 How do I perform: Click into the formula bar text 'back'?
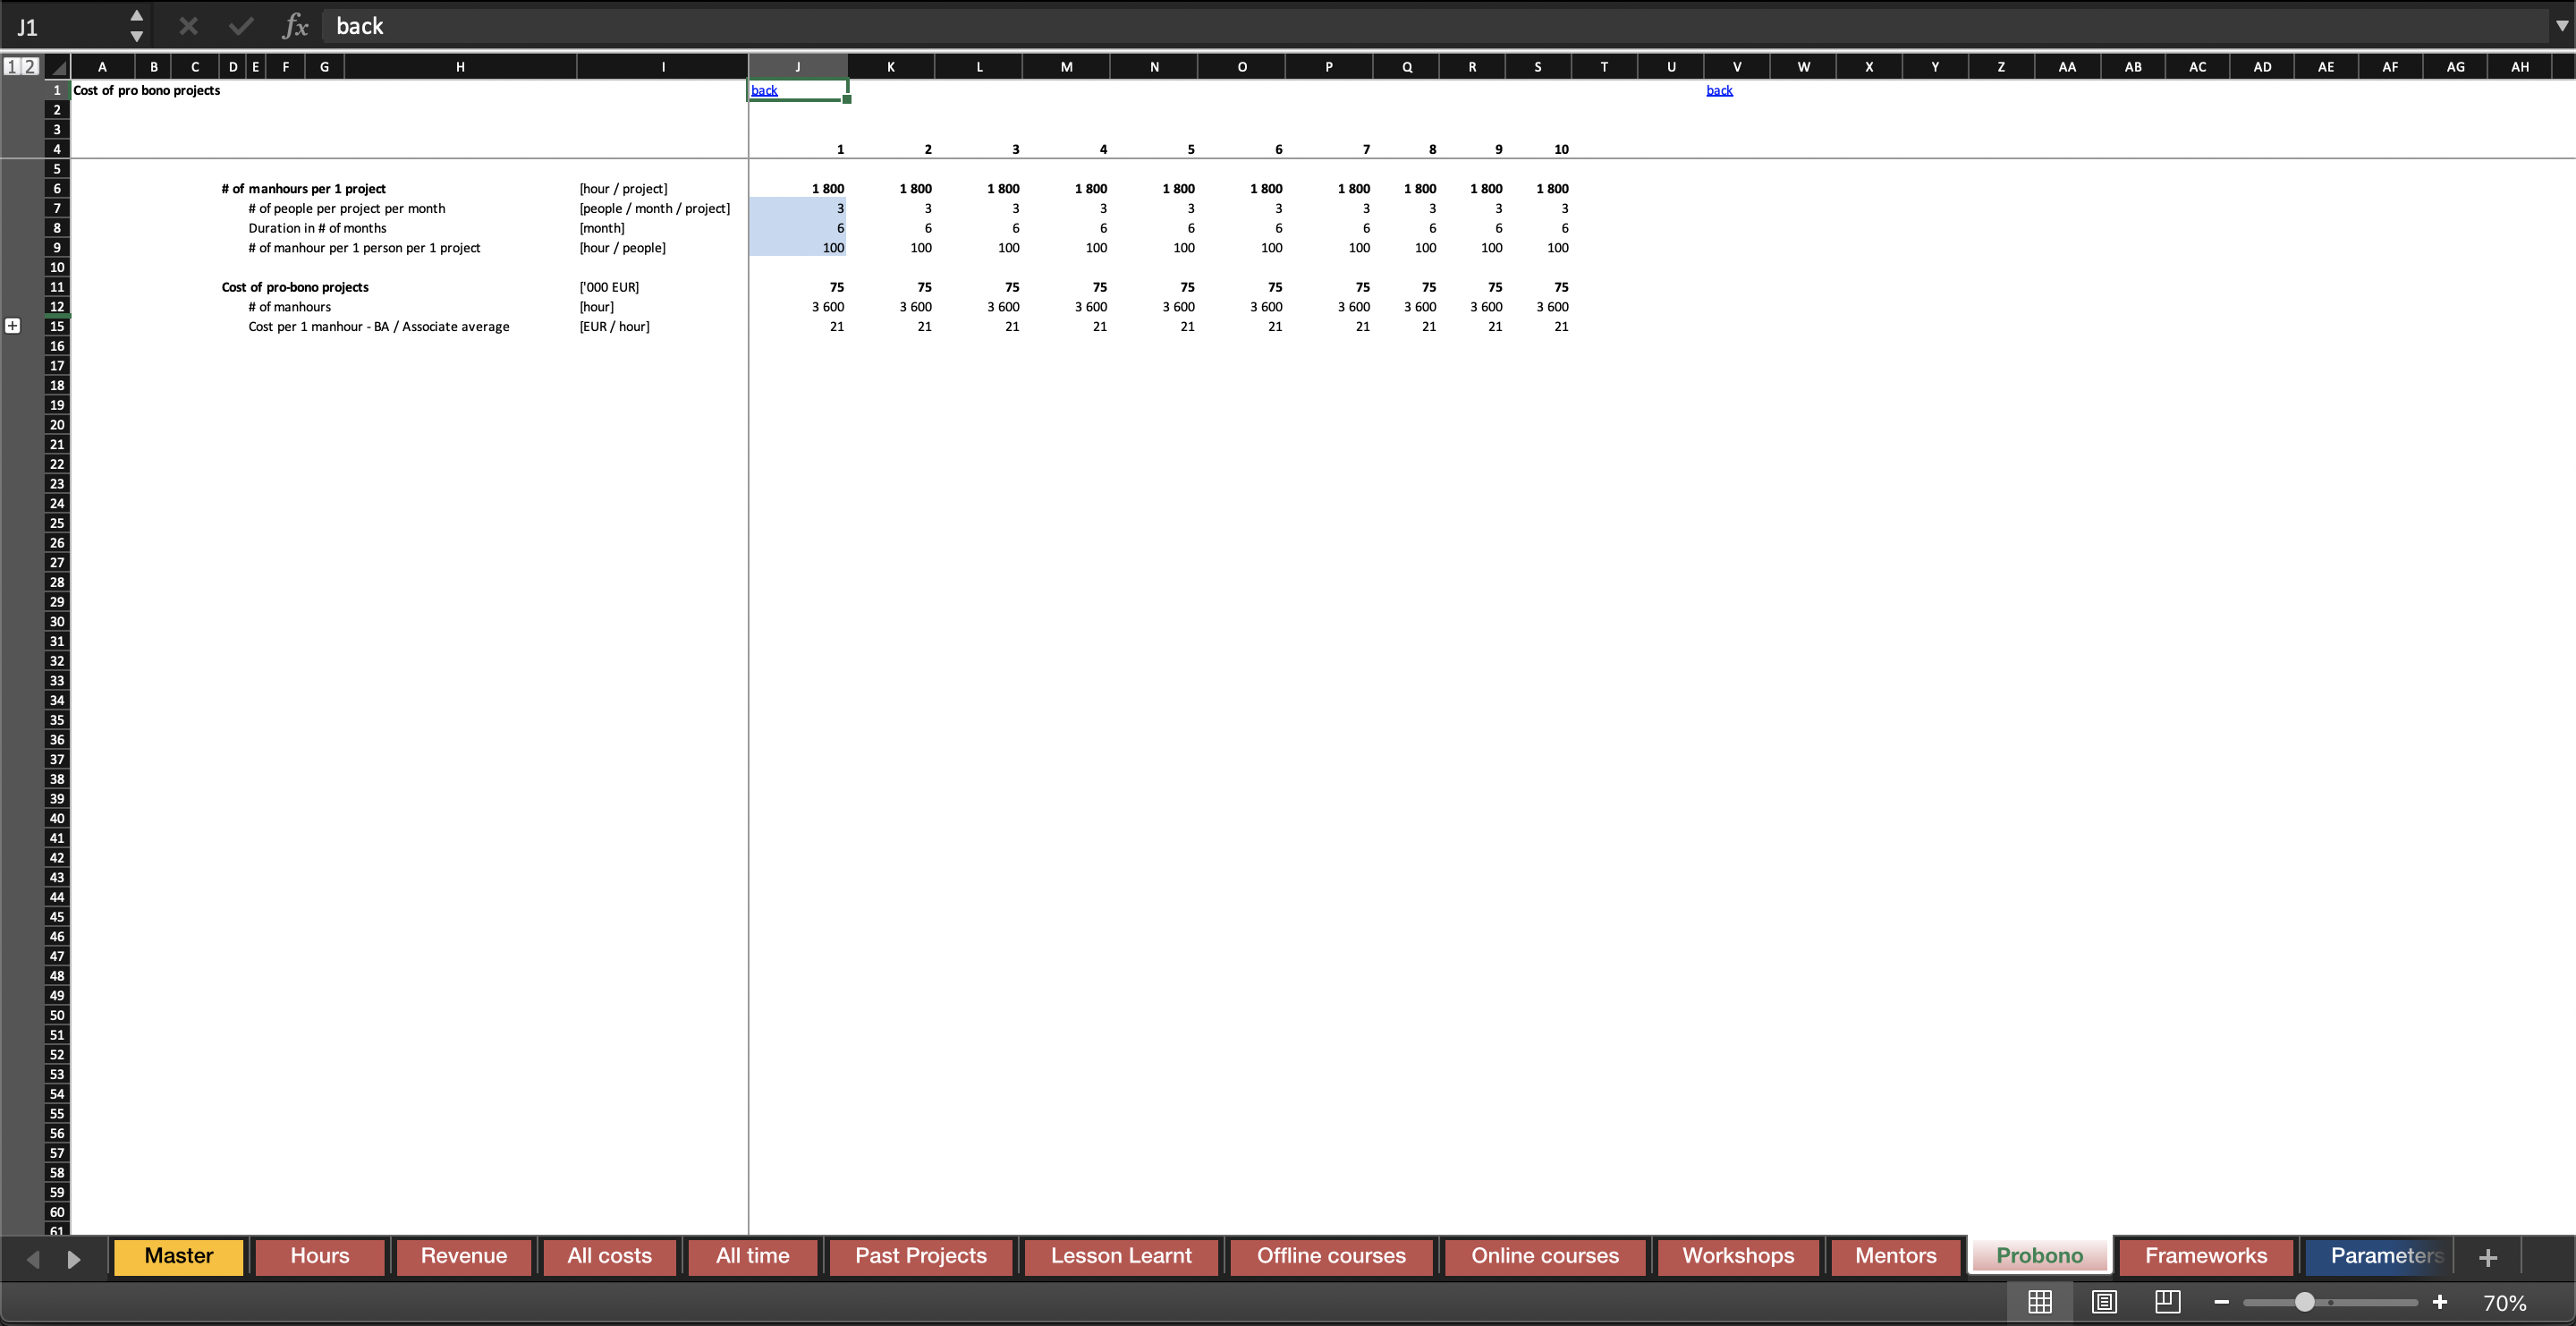pos(360,26)
